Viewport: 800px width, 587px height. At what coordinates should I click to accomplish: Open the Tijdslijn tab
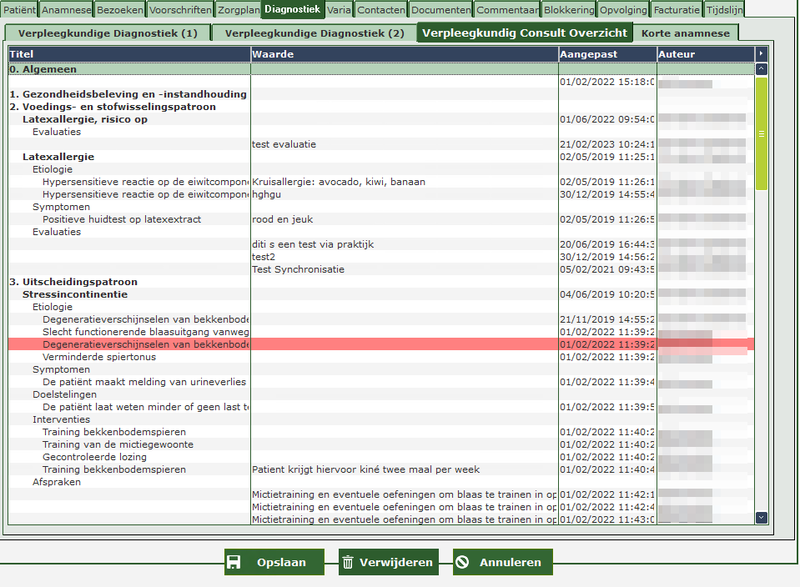724,9
